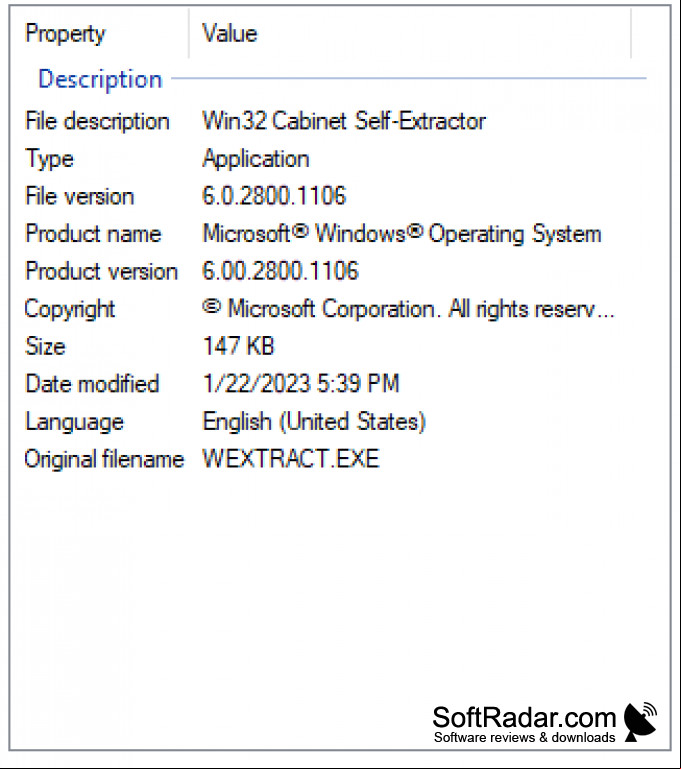The image size is (681, 769).
Task: Select the Type property label
Action: click(49, 159)
